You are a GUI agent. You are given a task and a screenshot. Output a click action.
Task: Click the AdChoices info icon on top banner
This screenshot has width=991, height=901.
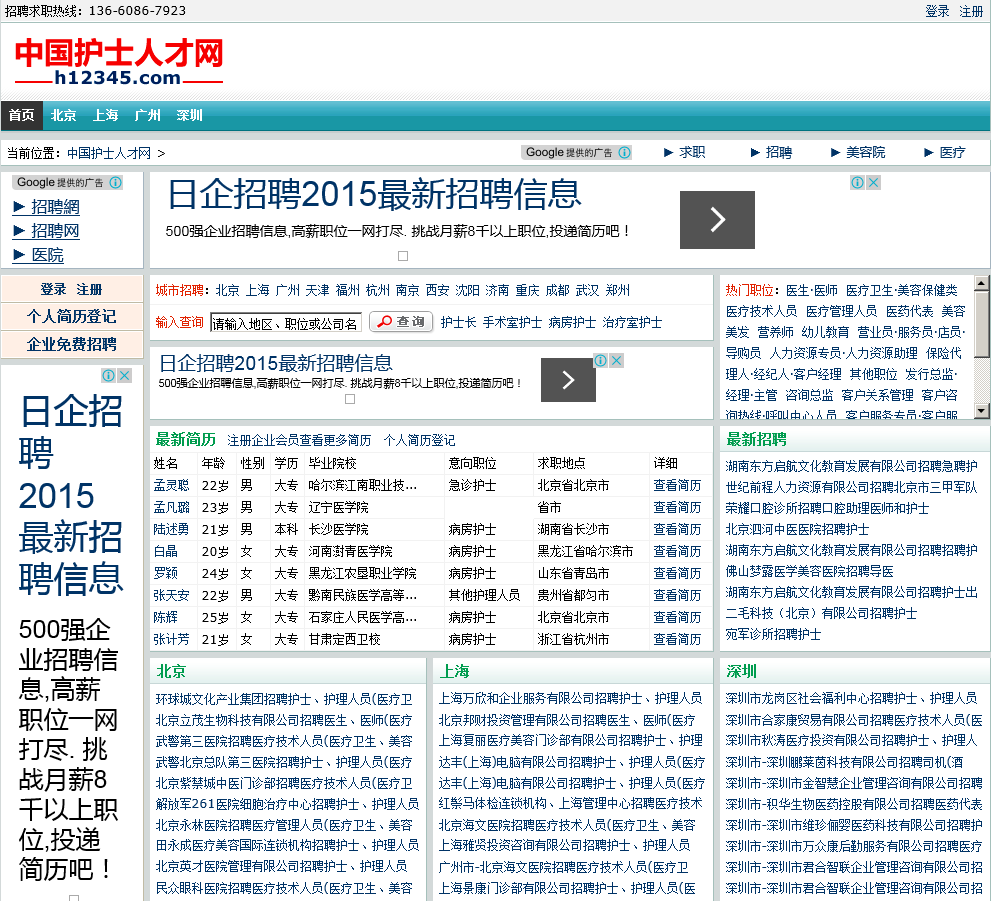pos(858,183)
